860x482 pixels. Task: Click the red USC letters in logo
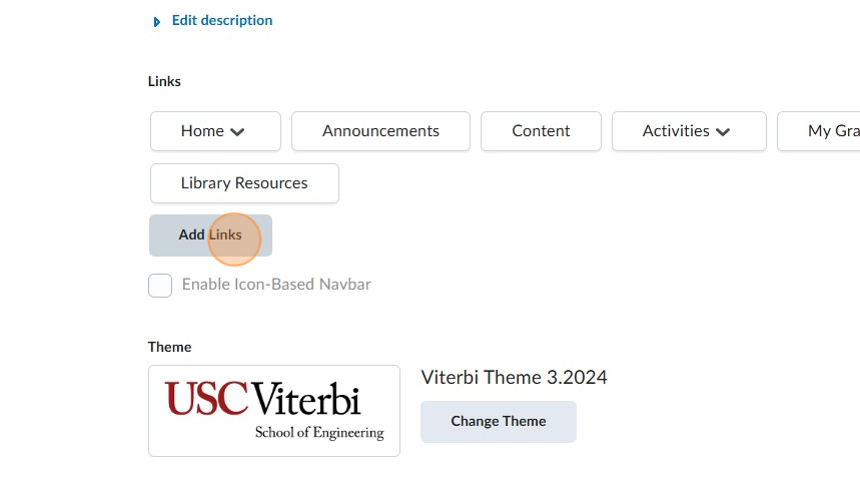(x=207, y=398)
